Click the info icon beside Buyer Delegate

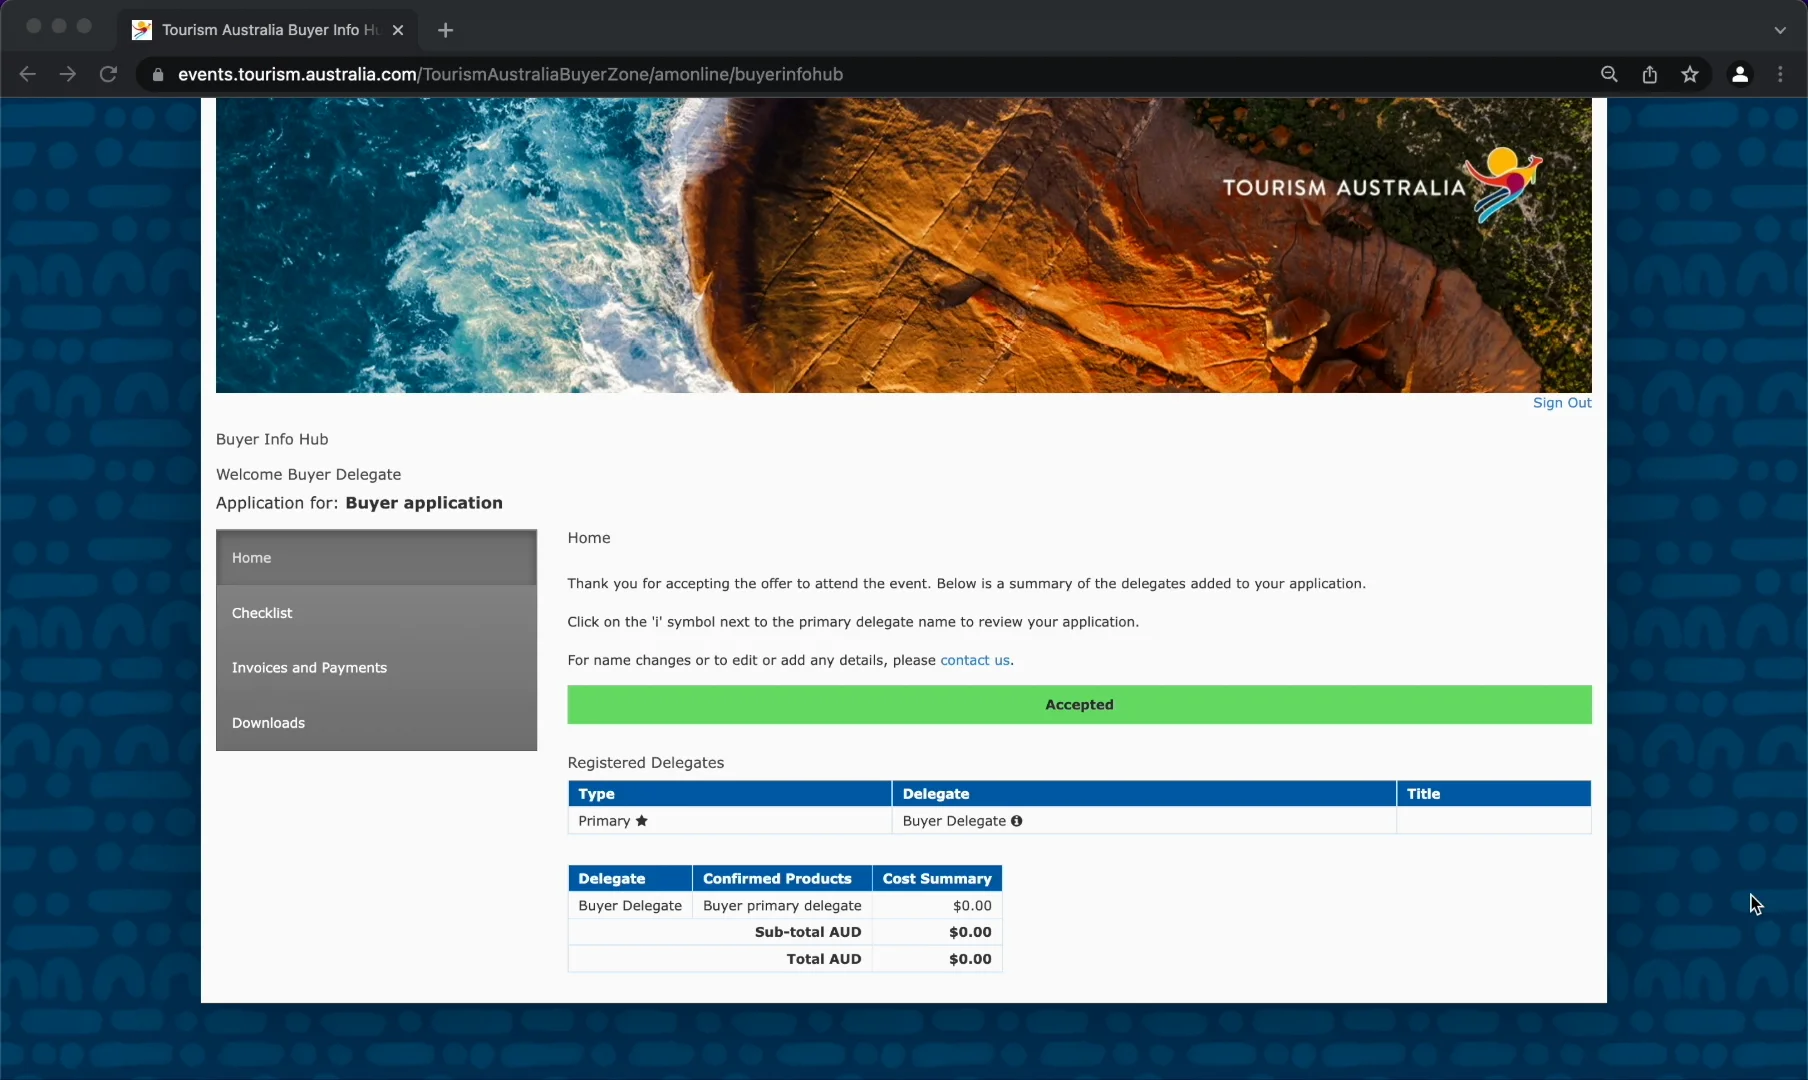click(1016, 821)
